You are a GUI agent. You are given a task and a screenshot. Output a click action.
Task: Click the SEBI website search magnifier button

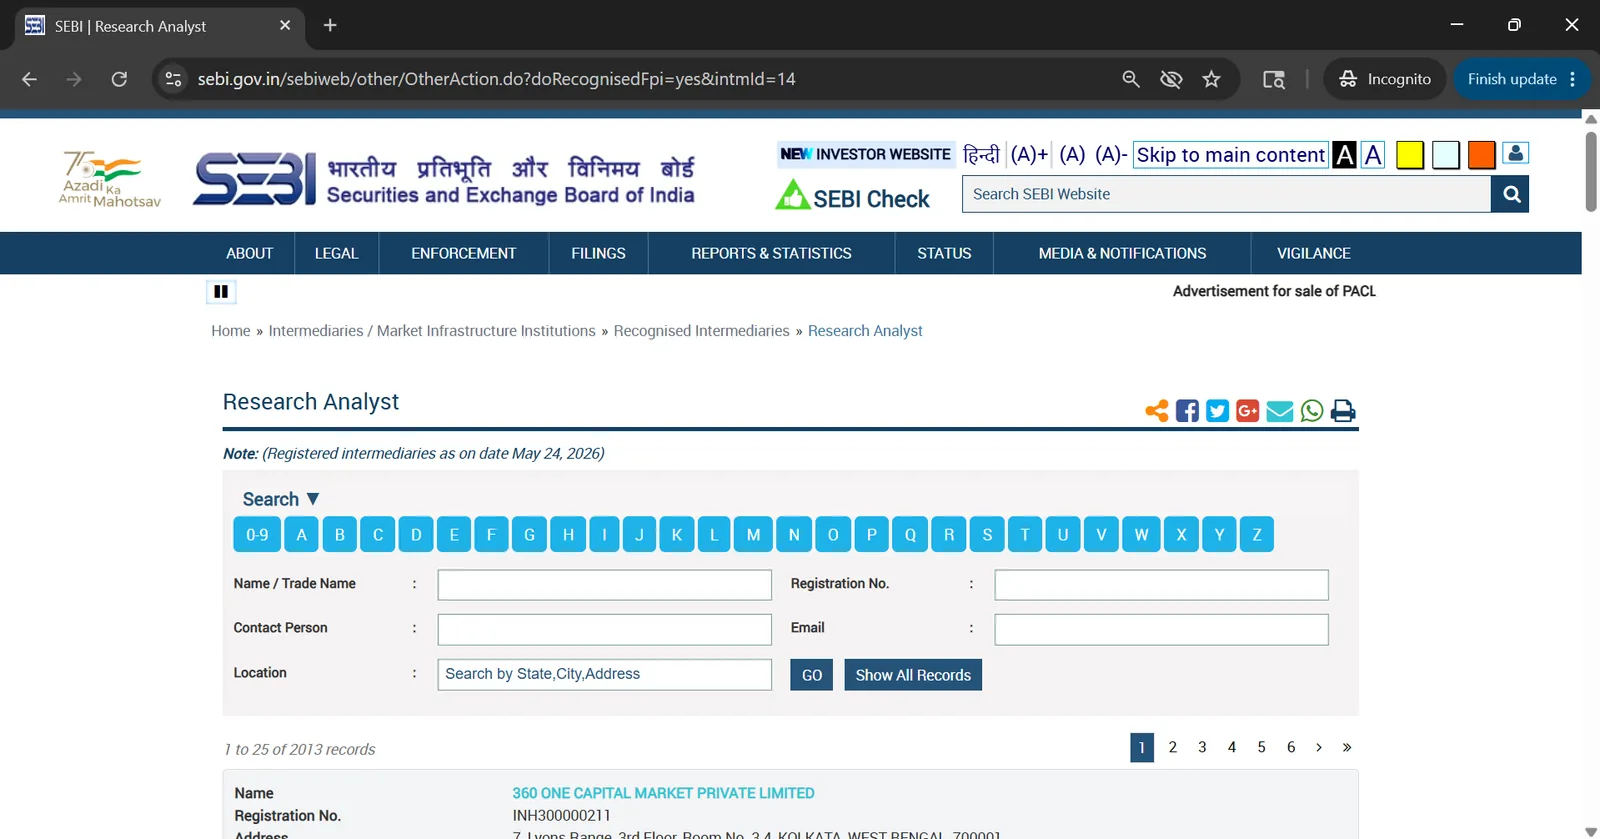pos(1511,194)
